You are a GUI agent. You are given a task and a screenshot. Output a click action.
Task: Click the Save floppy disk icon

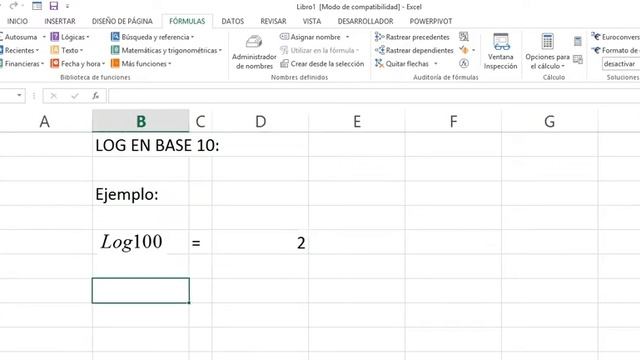[53, 6]
